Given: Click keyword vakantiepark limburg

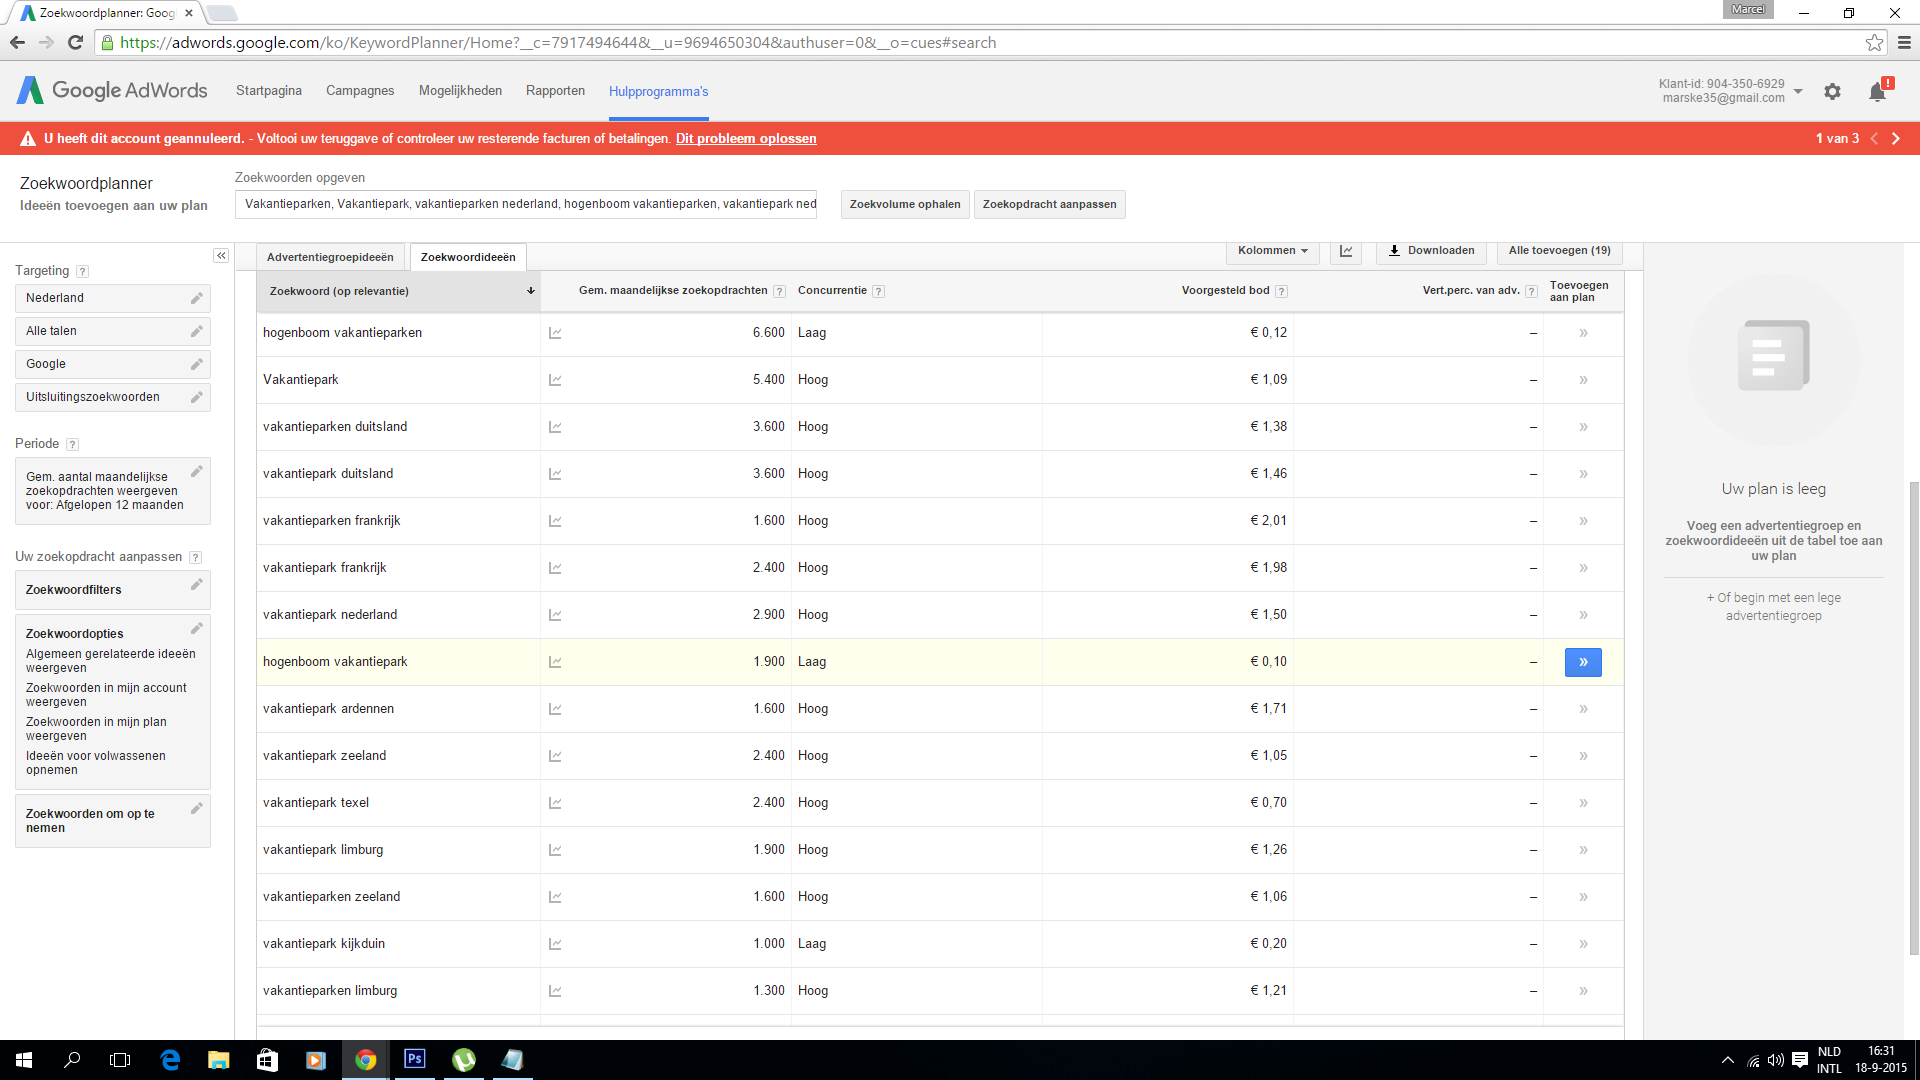Looking at the screenshot, I should click(323, 850).
